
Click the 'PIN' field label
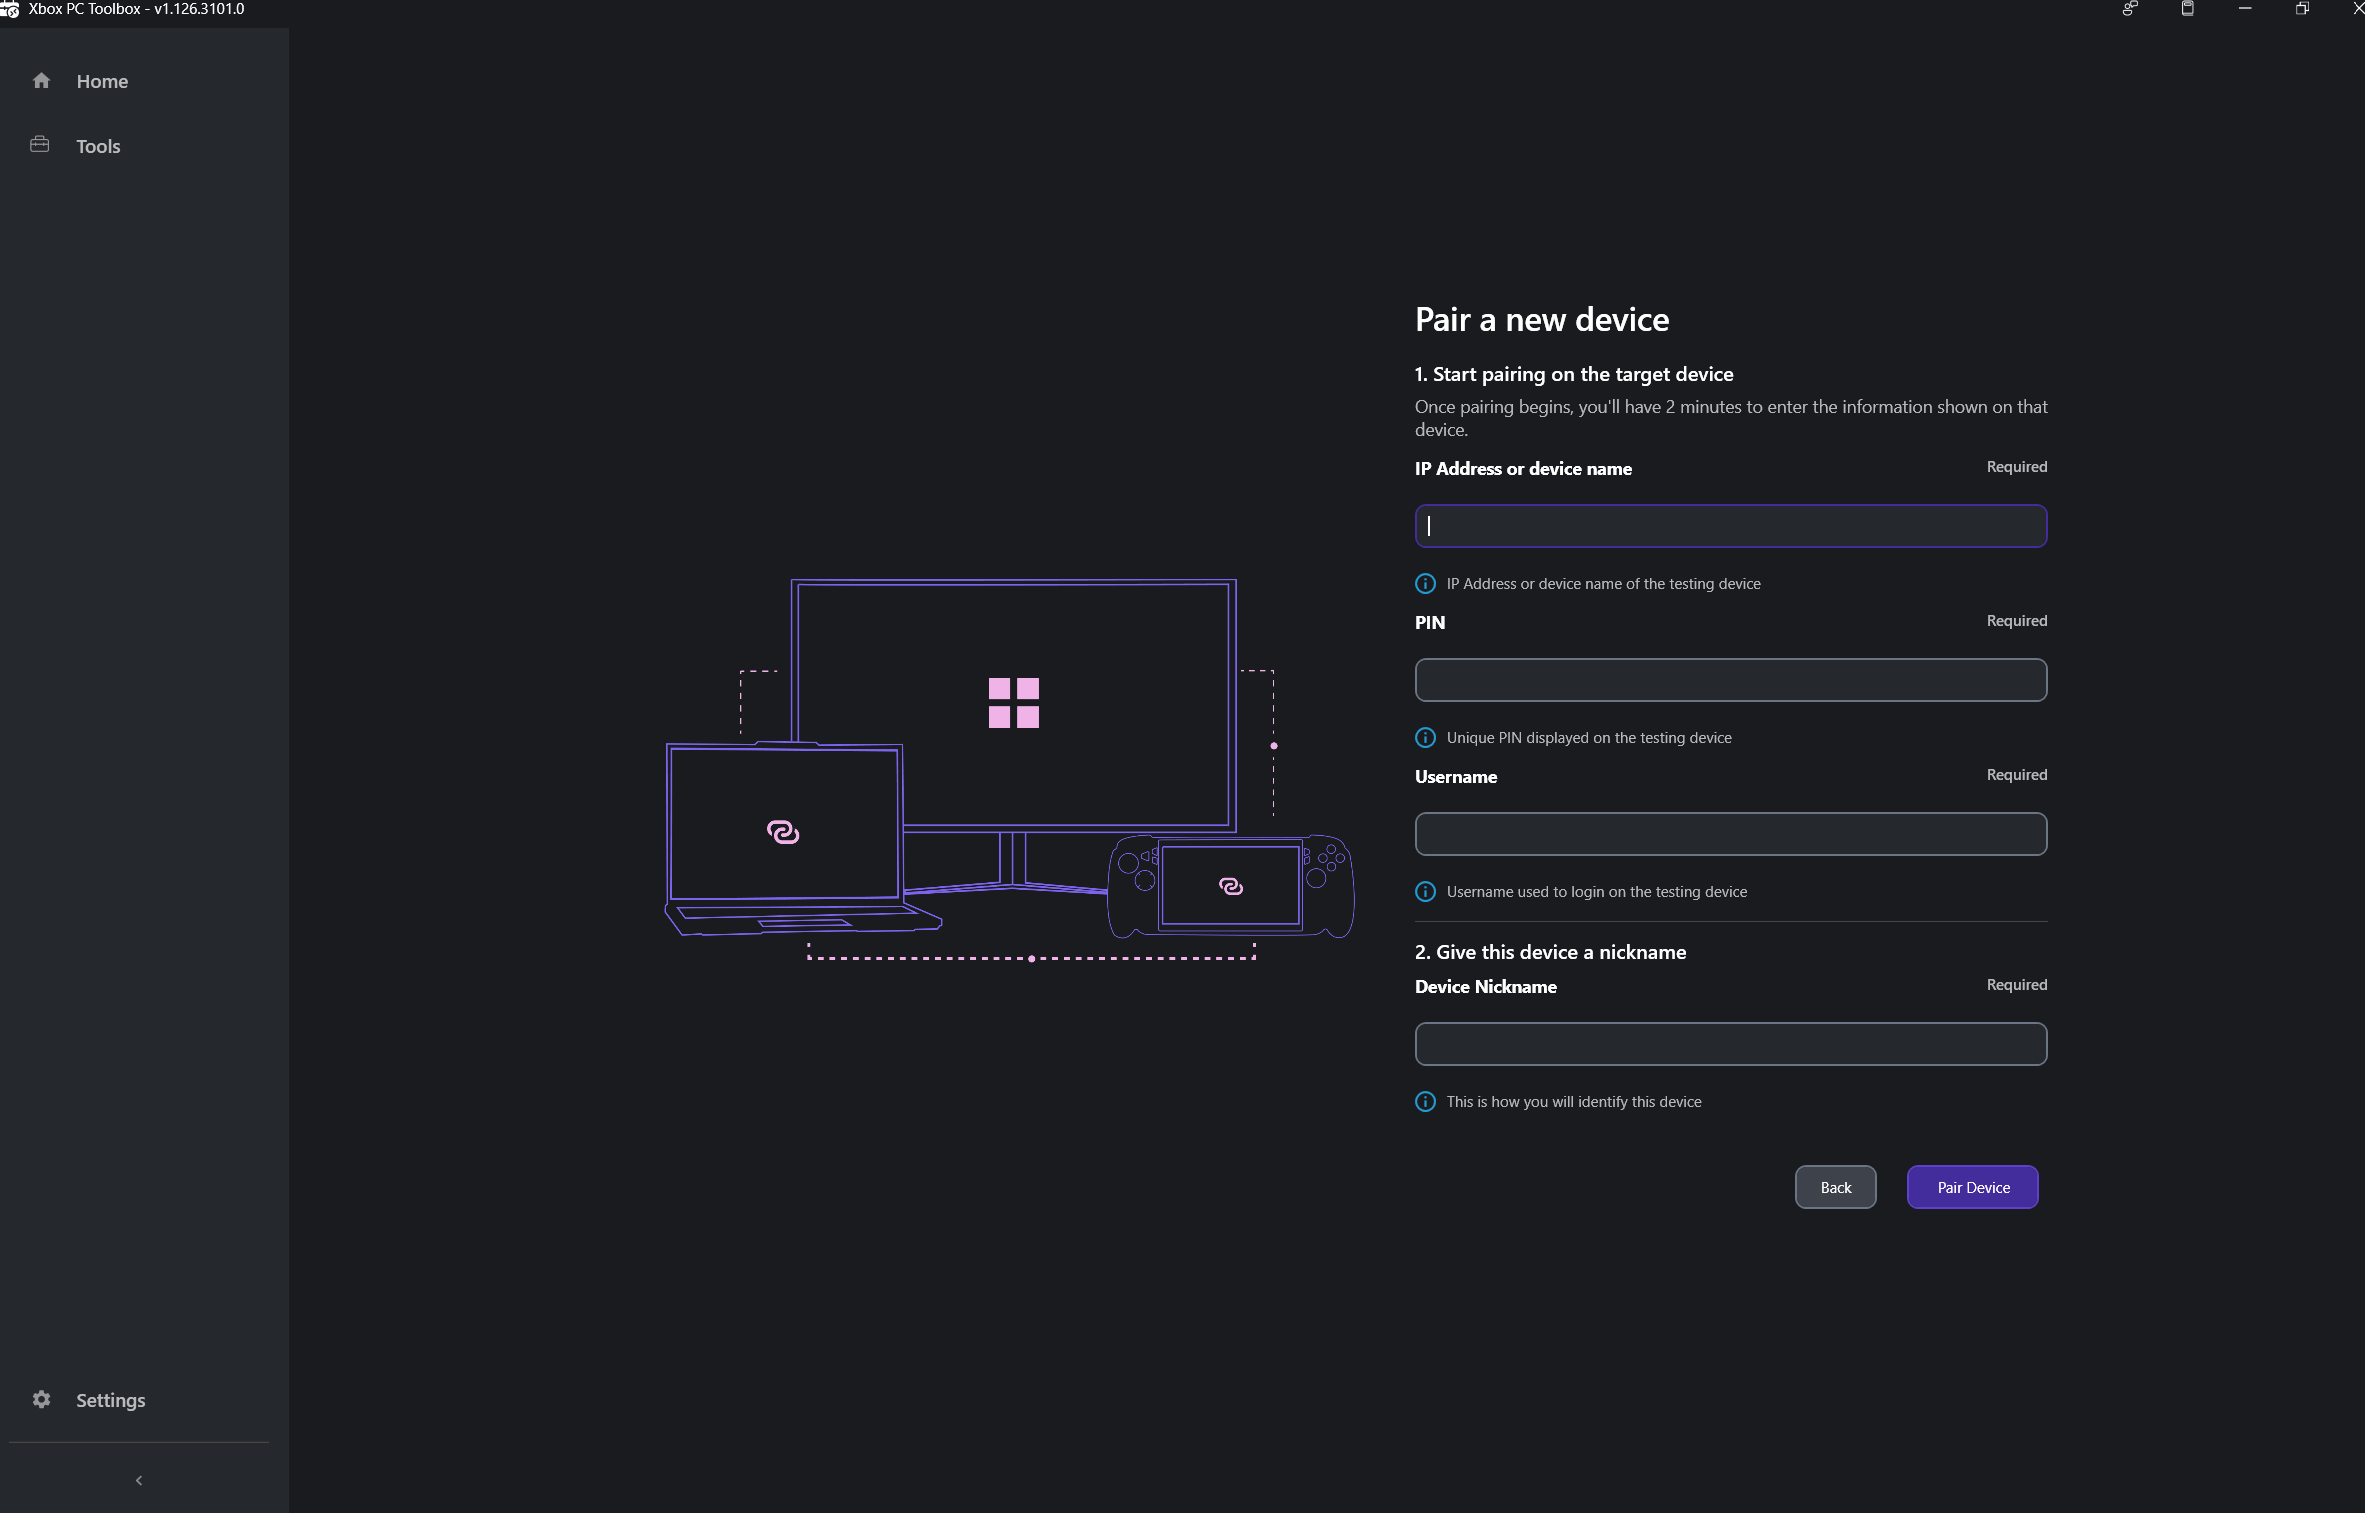(x=1430, y=623)
